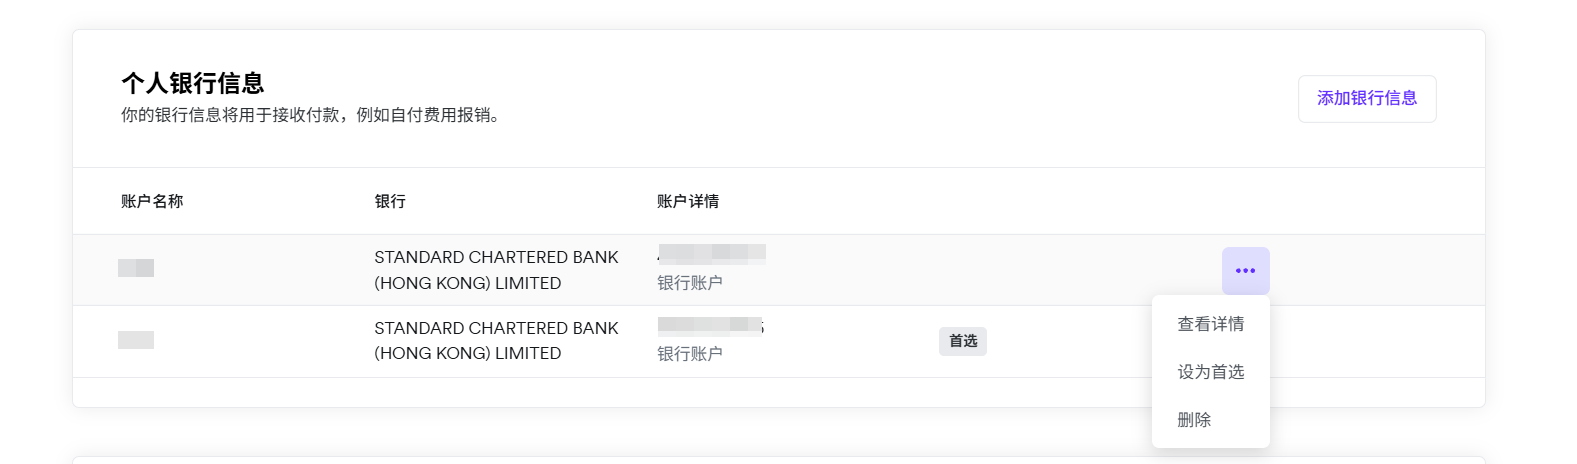Click the blurred account name in first row
Screen dimensions: 1577x464
136,268
